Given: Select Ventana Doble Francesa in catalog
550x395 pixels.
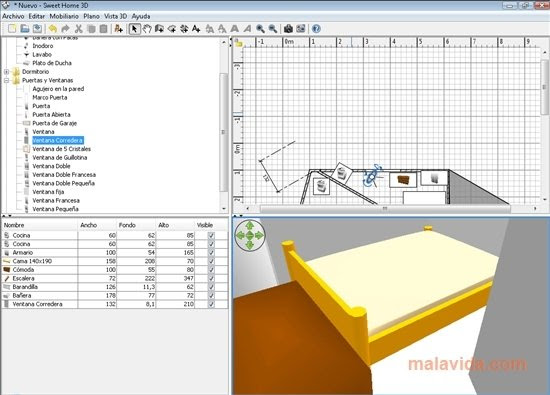Looking at the screenshot, I should (x=64, y=175).
